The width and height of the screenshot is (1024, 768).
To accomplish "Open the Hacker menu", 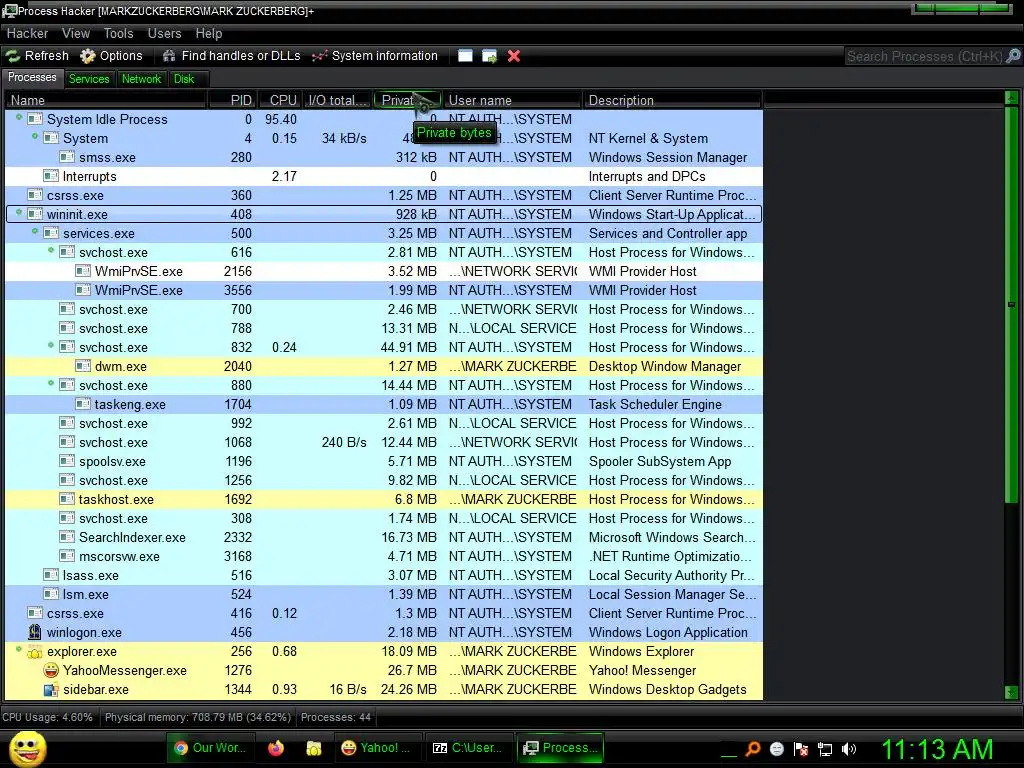I will pos(27,33).
